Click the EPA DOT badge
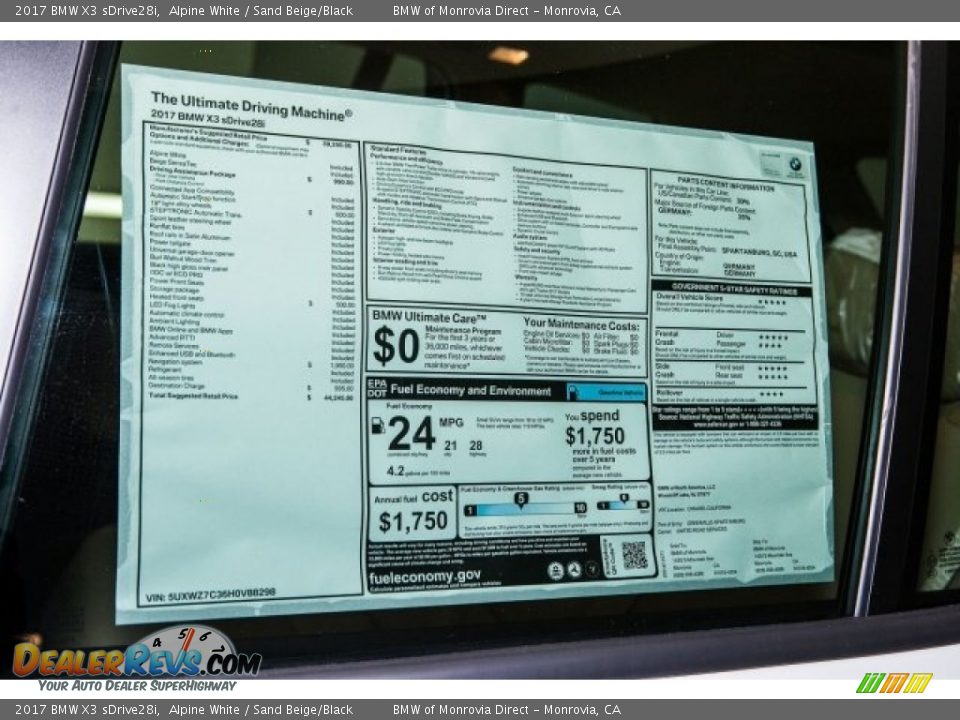960x720 pixels. coord(376,389)
